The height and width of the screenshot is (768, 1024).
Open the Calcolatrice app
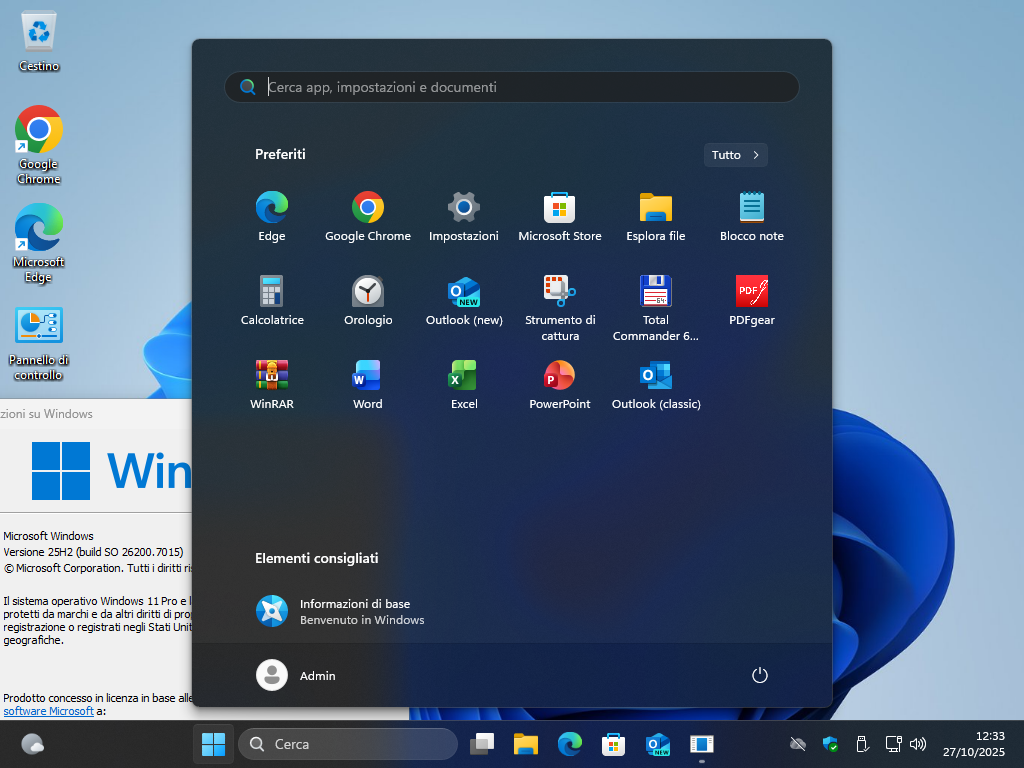pos(272,301)
